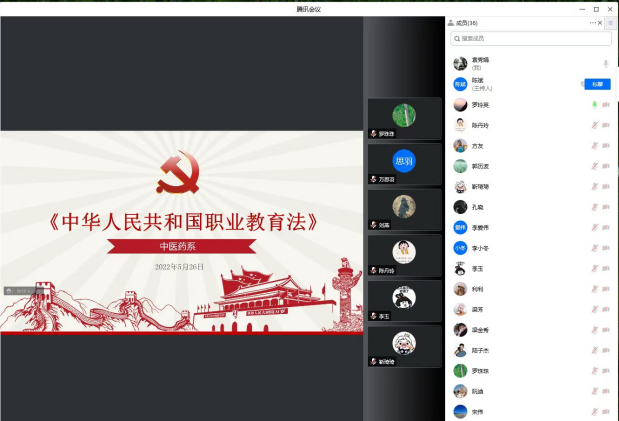Click member name 李小冬 in list

pos(480,248)
